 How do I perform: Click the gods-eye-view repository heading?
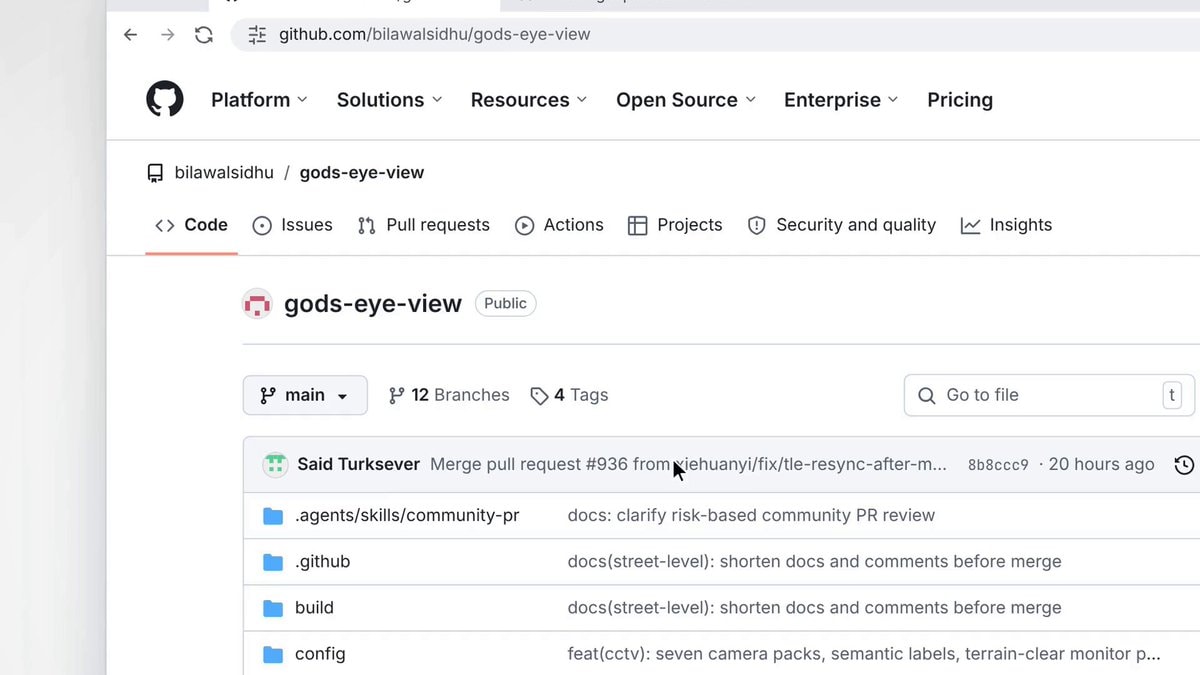click(x=373, y=304)
